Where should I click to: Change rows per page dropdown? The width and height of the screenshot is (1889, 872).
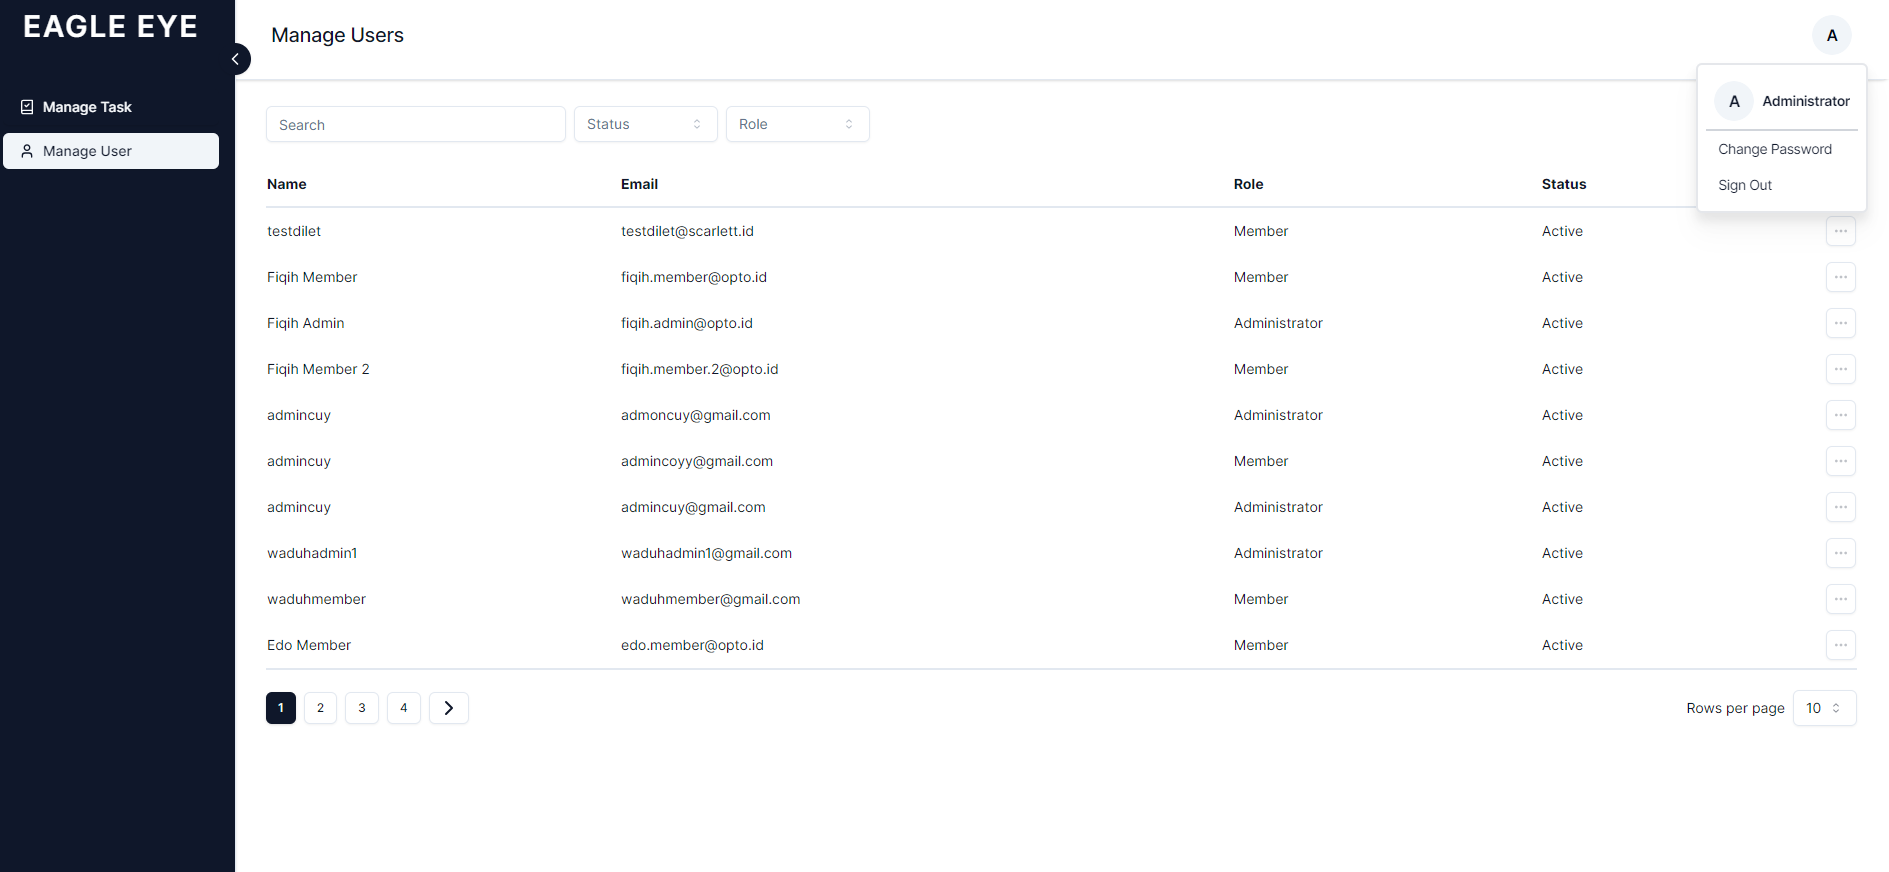point(1824,708)
